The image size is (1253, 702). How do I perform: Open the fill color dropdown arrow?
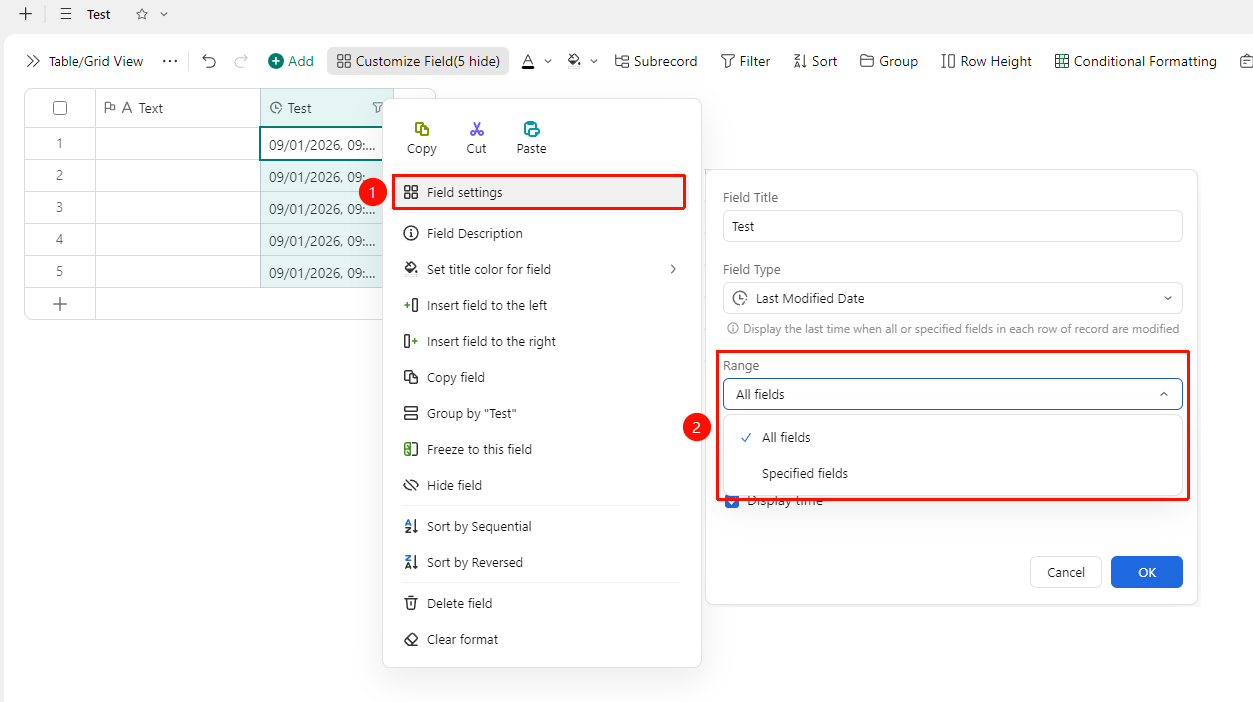pyautogui.click(x=594, y=61)
